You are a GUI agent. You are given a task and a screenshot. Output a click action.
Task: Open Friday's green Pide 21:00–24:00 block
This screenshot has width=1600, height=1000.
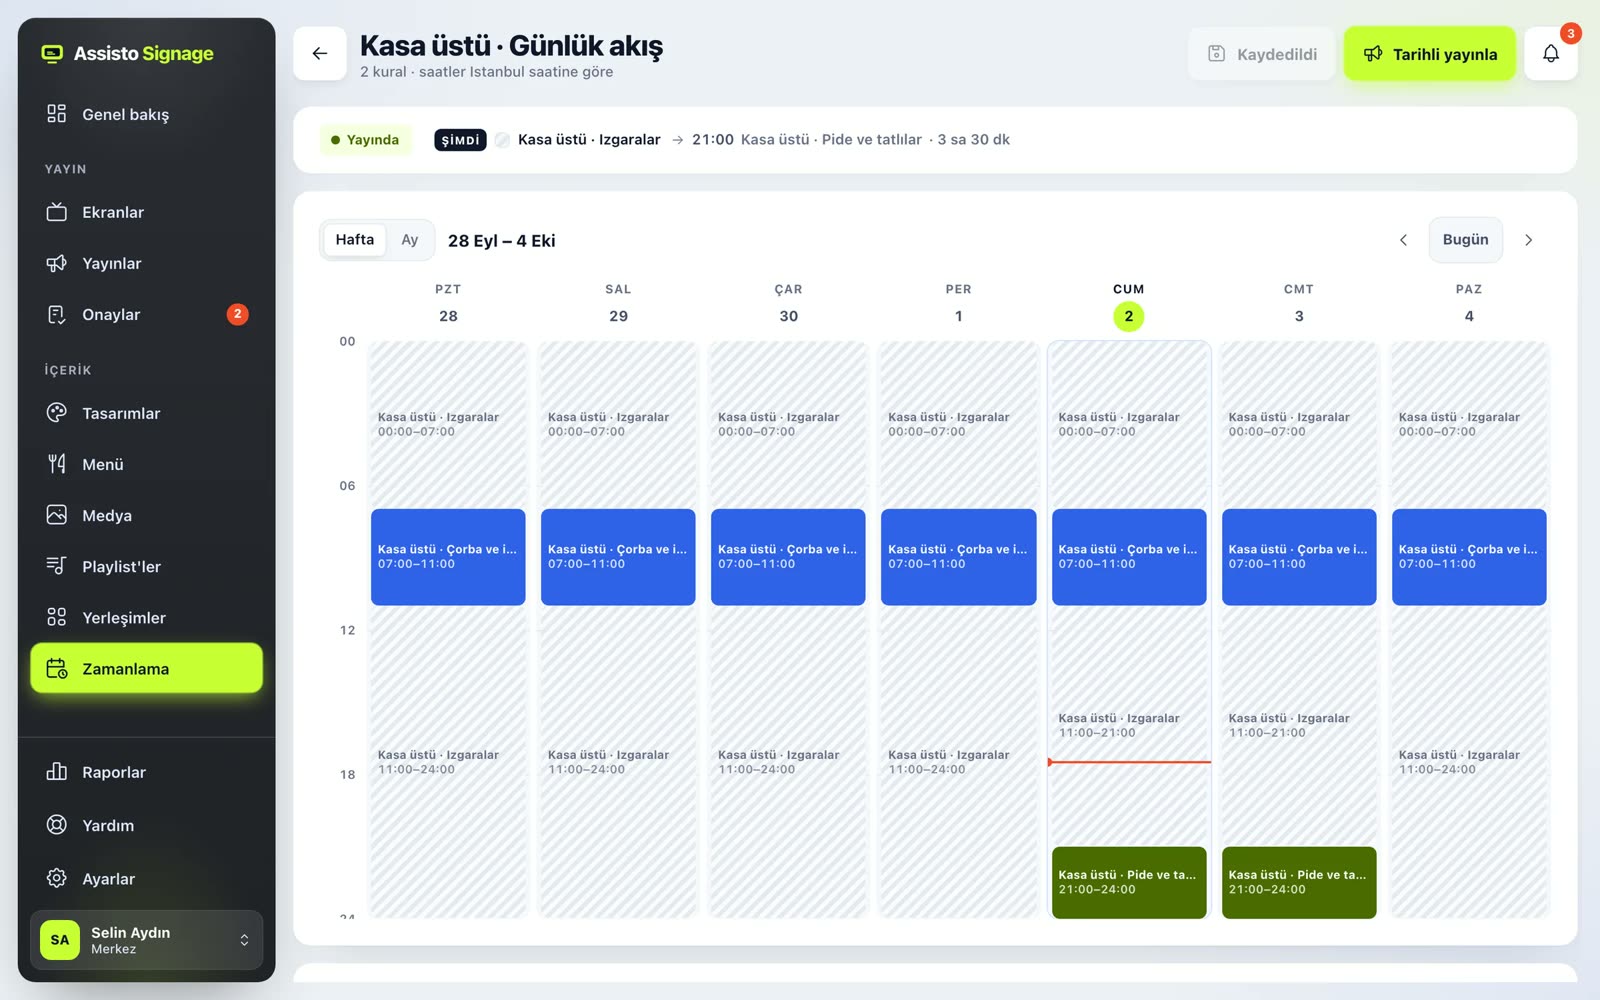(1129, 883)
